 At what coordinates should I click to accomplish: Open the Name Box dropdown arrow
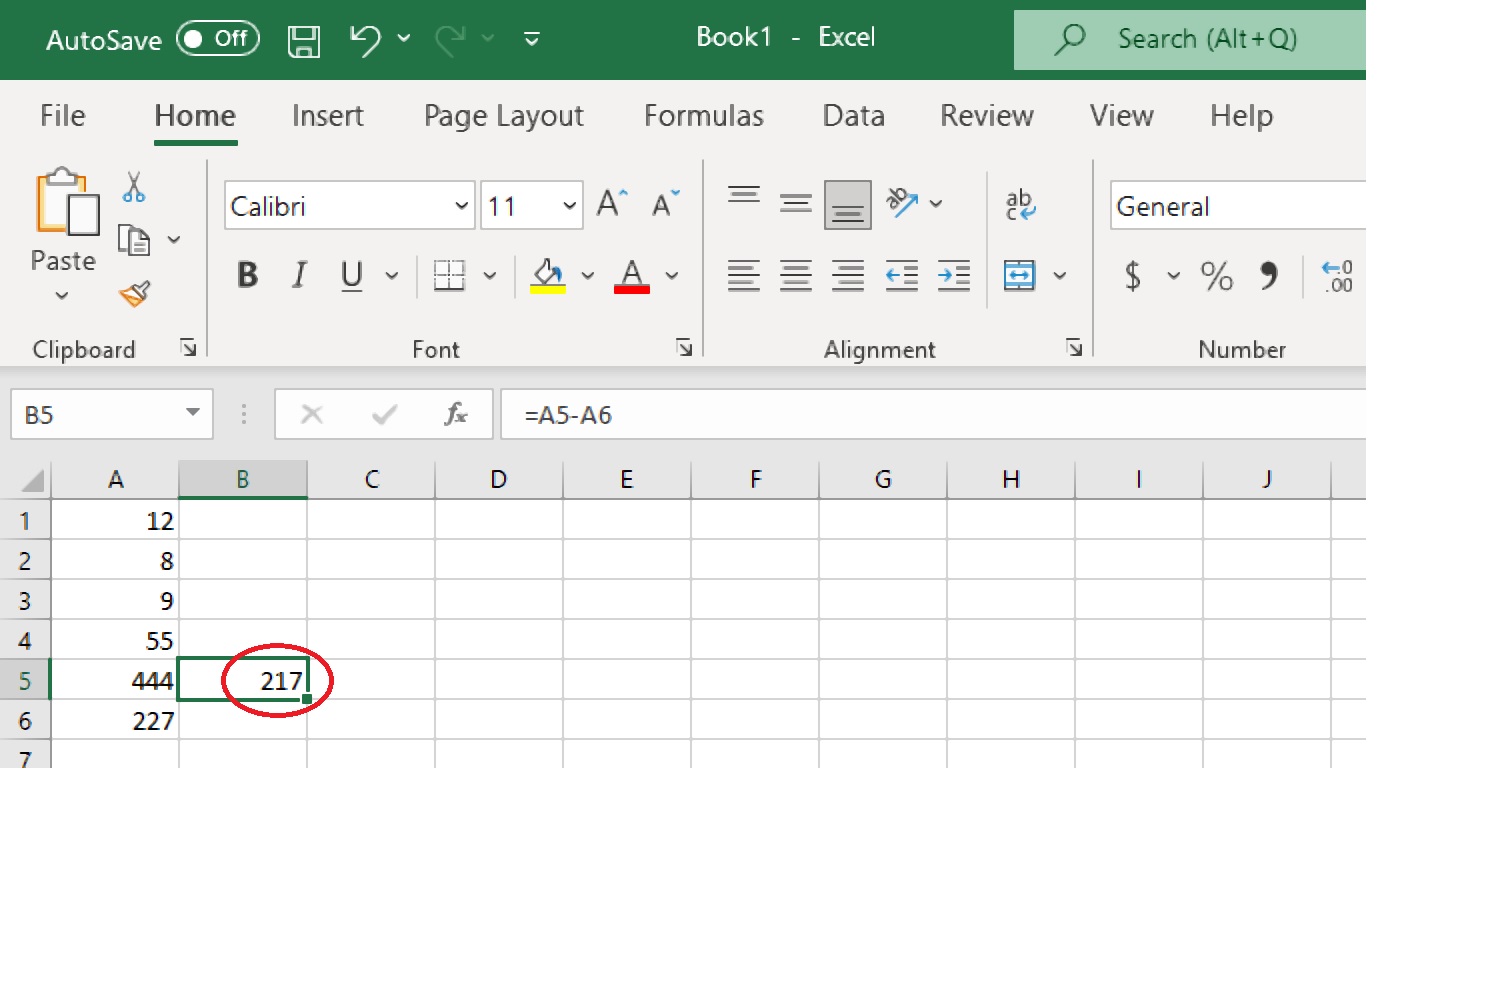point(193,413)
